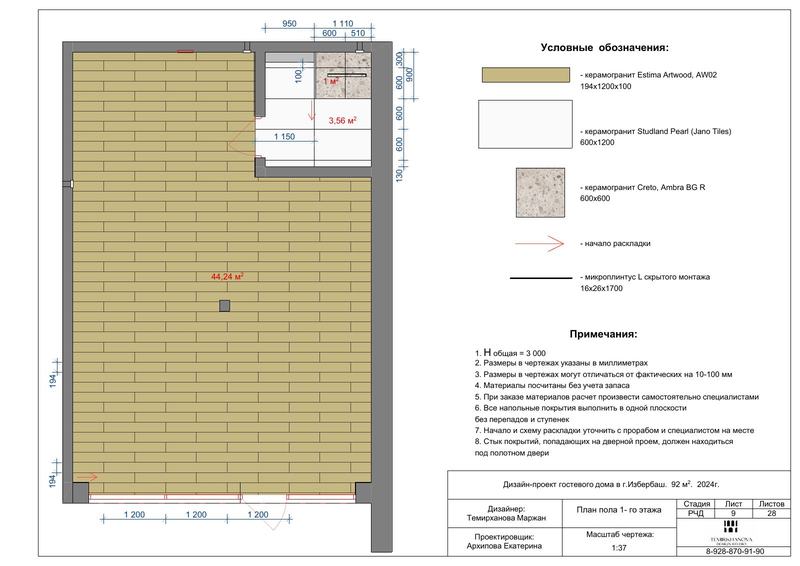Click the 900 vertical dimension on the right
This screenshot has height=566, width=800.
point(409,75)
